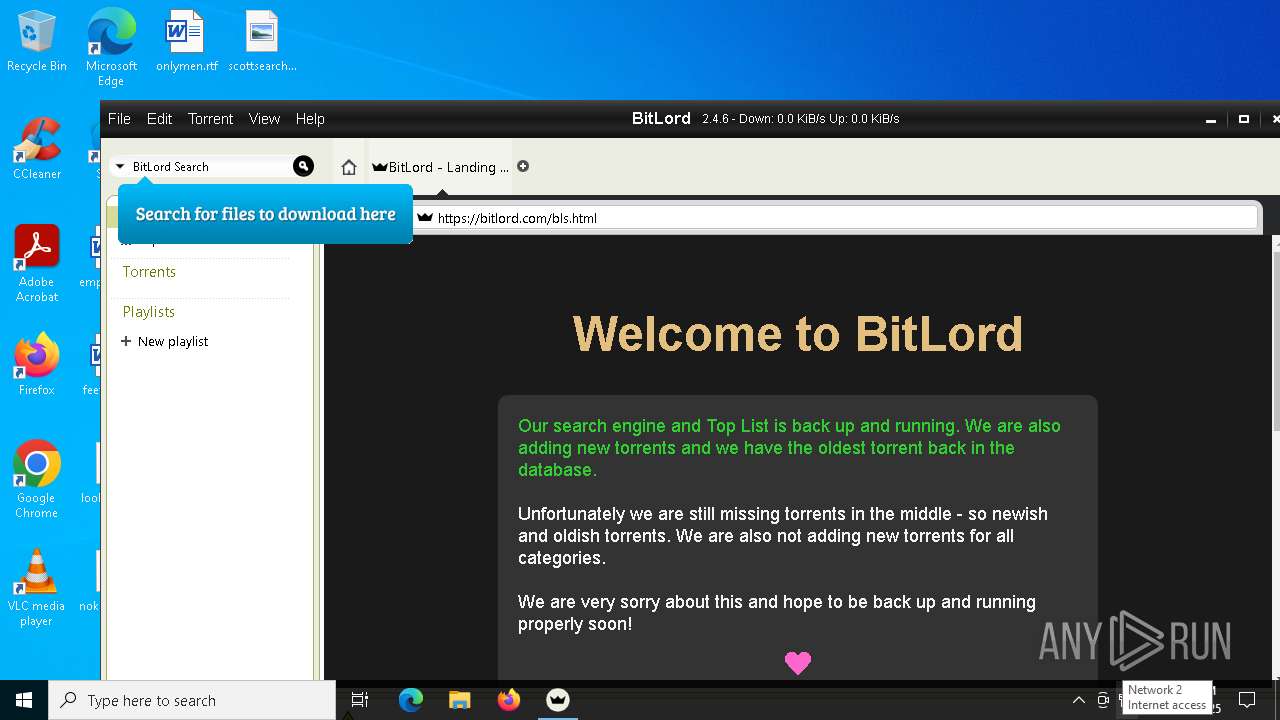Expand the BitLord Search engine dropdown arrow

pos(120,167)
